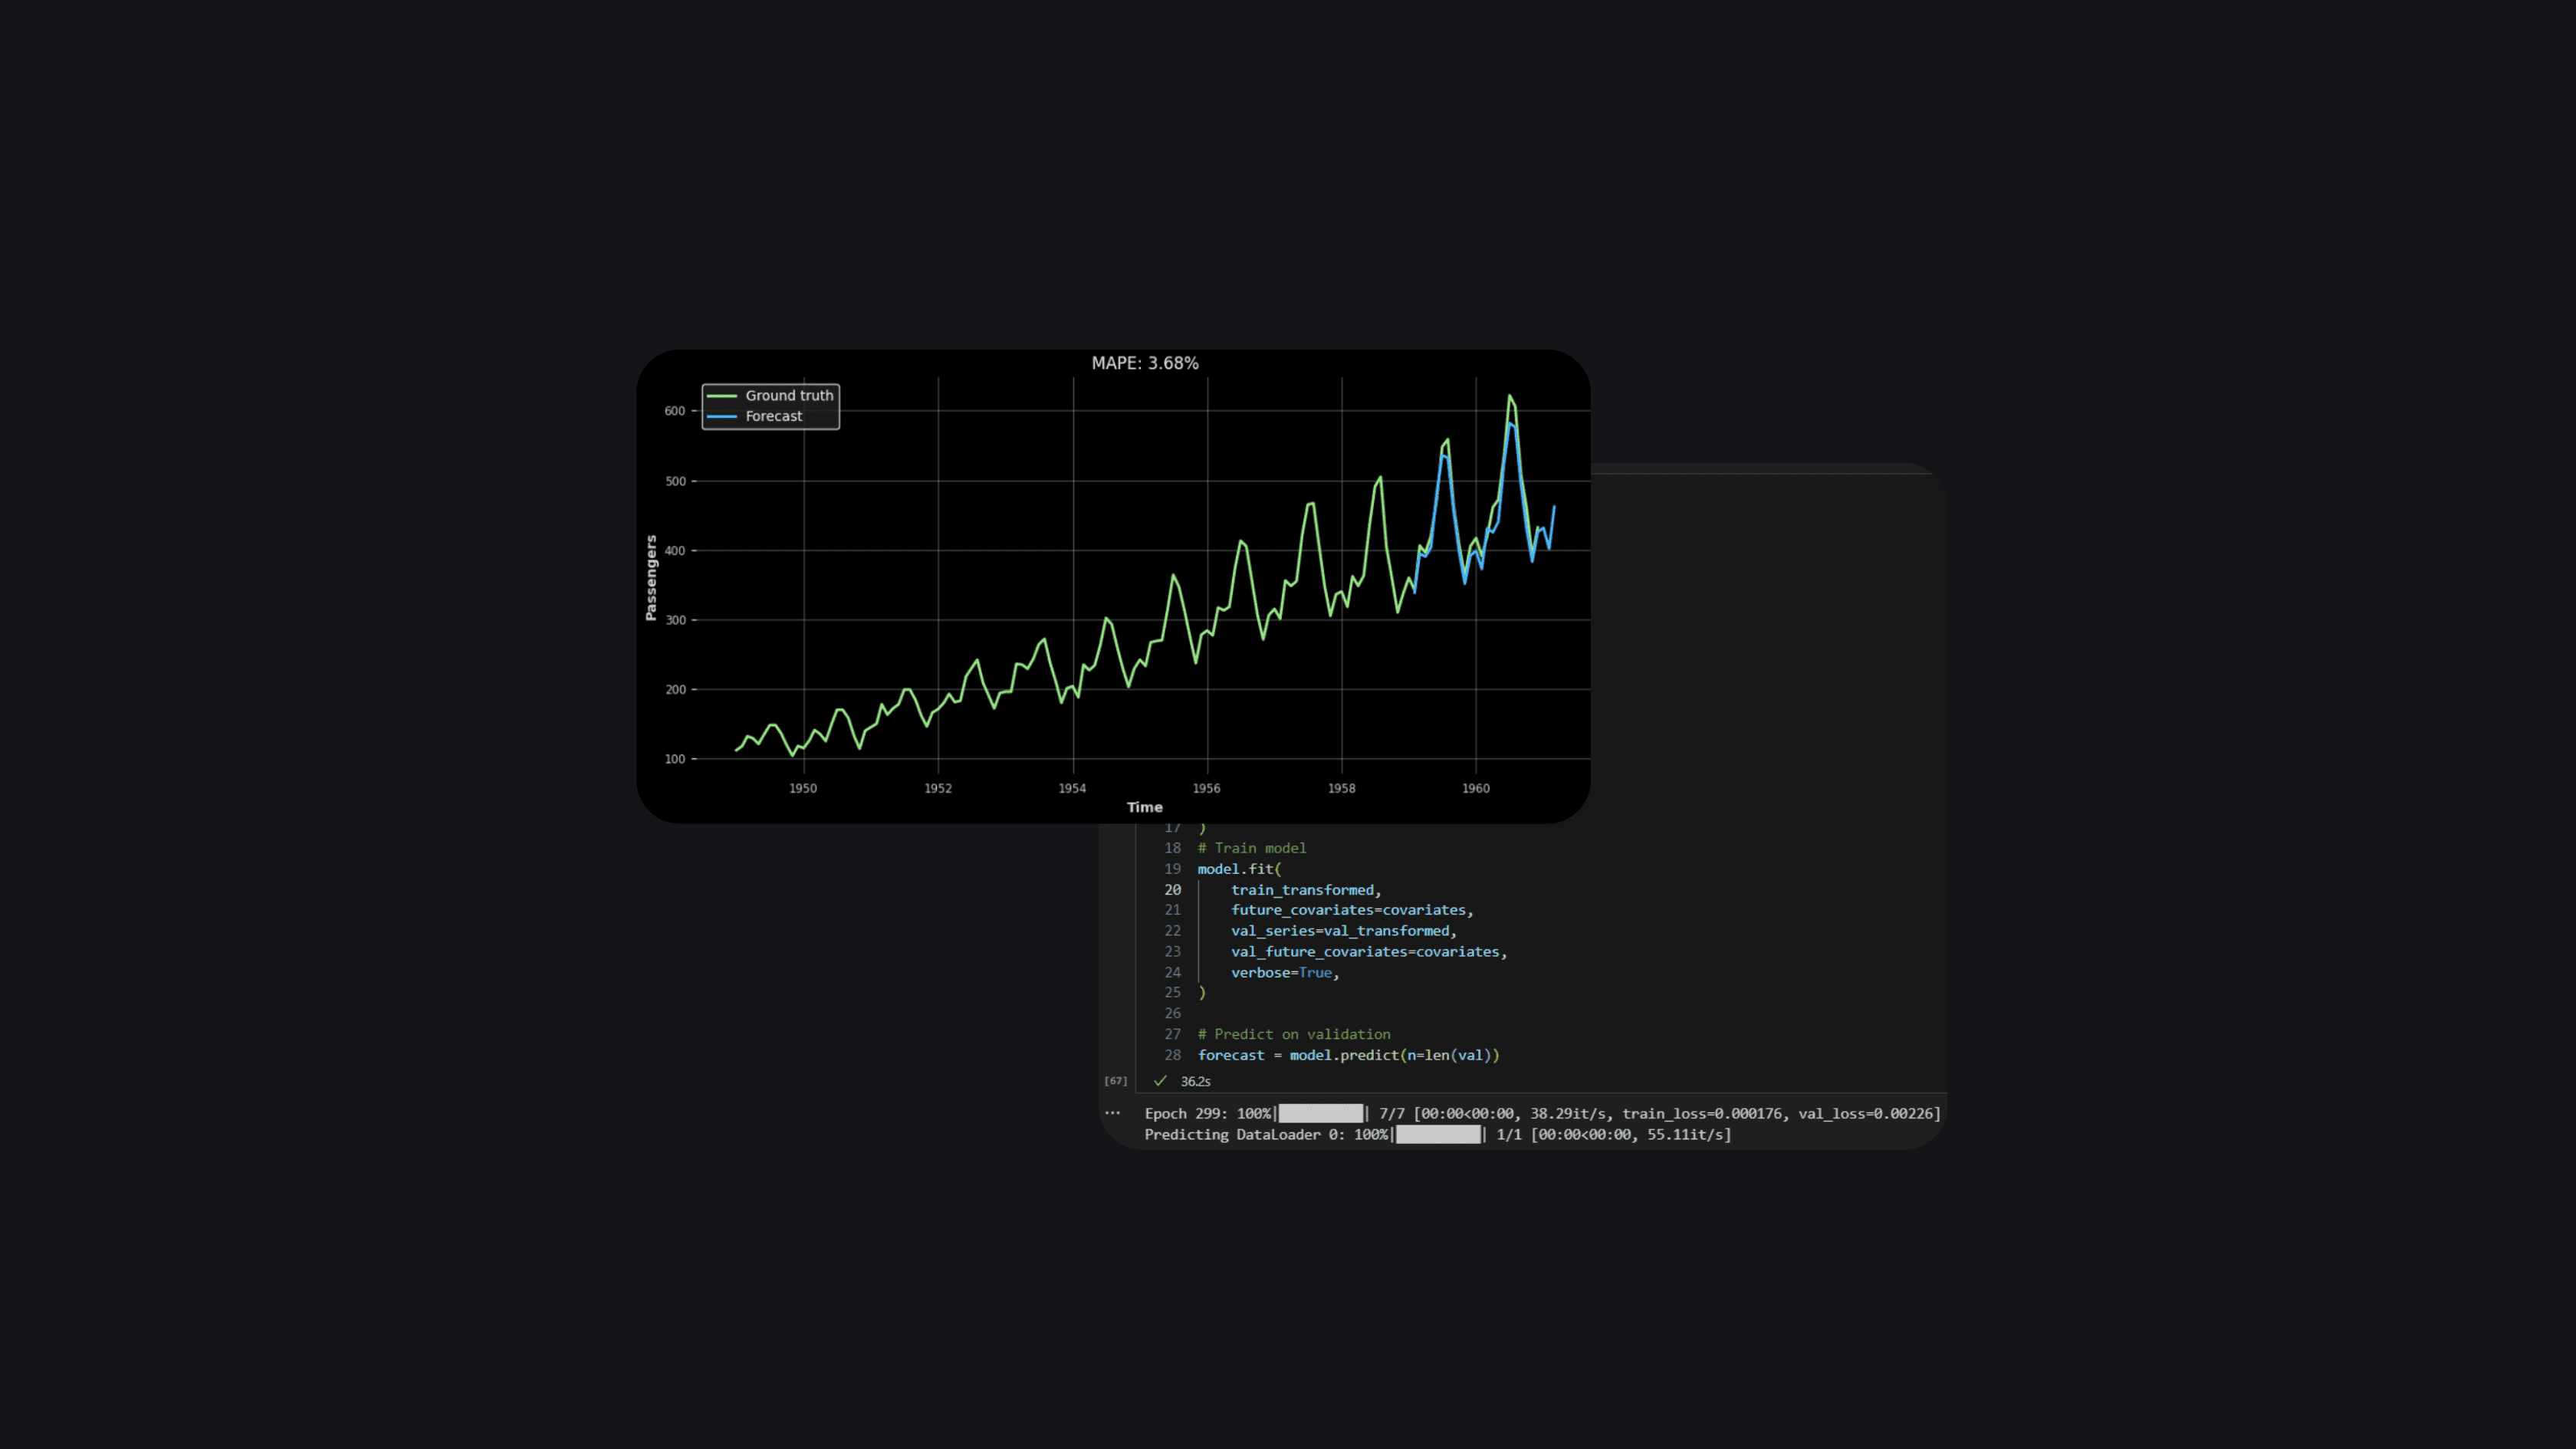Click the future_covariates=covariates argument
Screen dimensions: 2576x1449
pyautogui.click(x=1350, y=910)
